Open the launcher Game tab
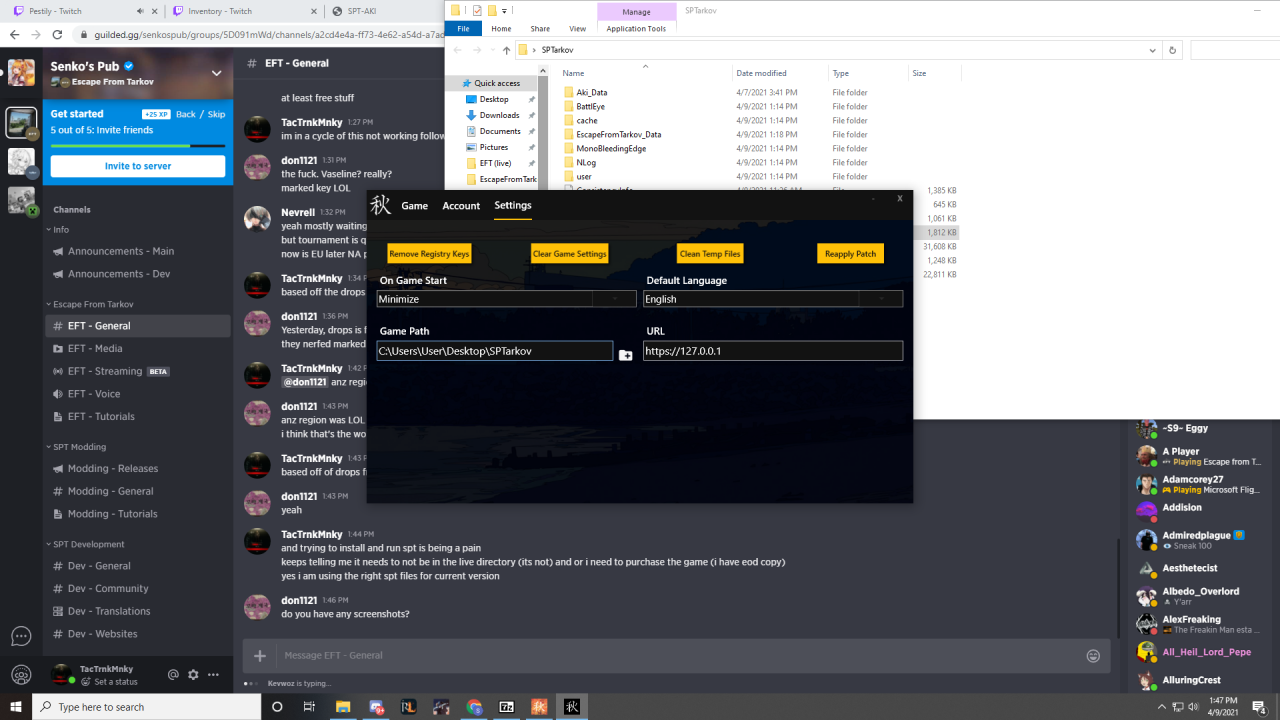The width and height of the screenshot is (1280, 720). pyautogui.click(x=414, y=206)
